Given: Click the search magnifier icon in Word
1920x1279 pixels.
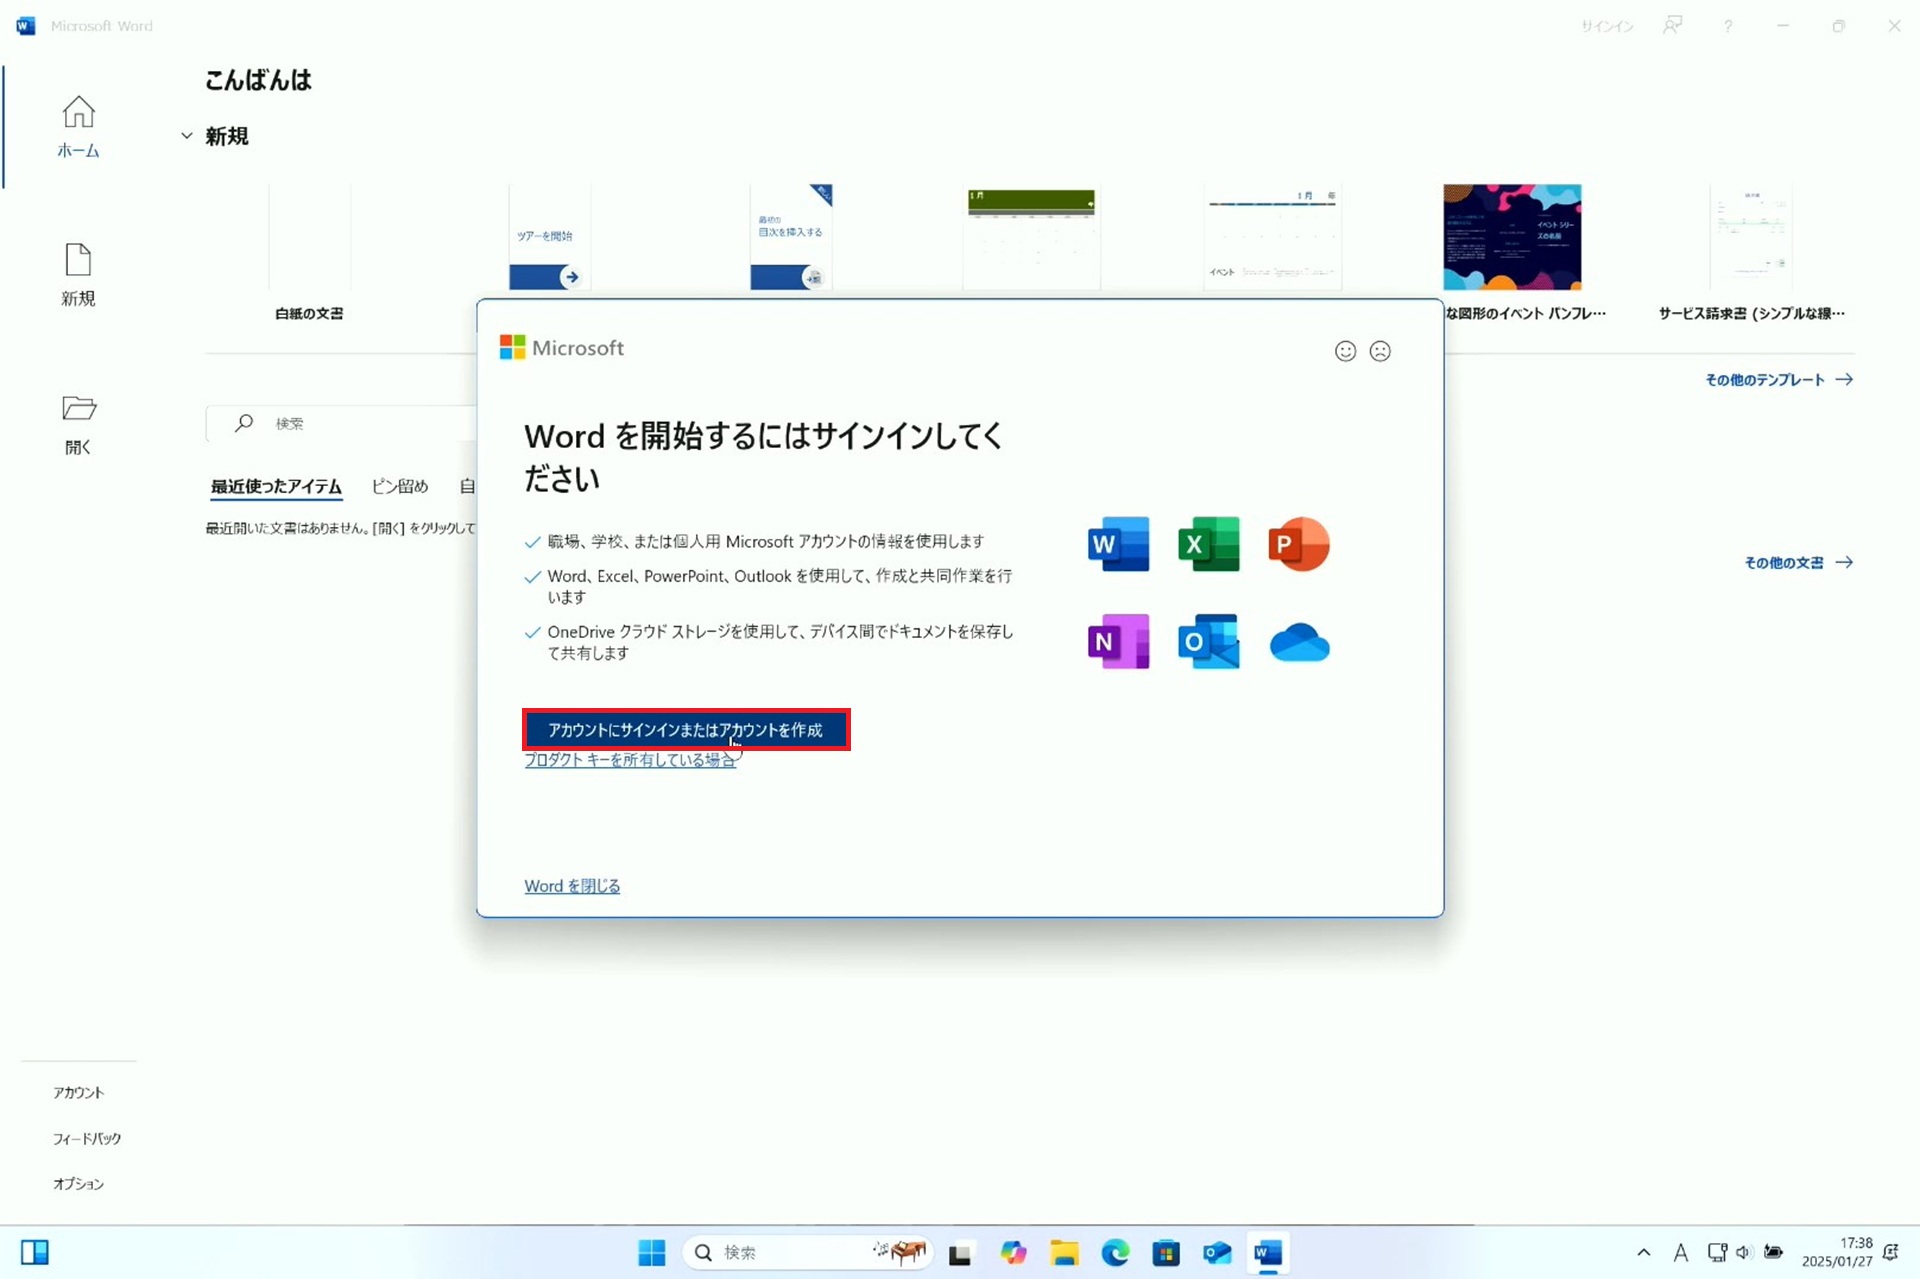Looking at the screenshot, I should tap(243, 423).
